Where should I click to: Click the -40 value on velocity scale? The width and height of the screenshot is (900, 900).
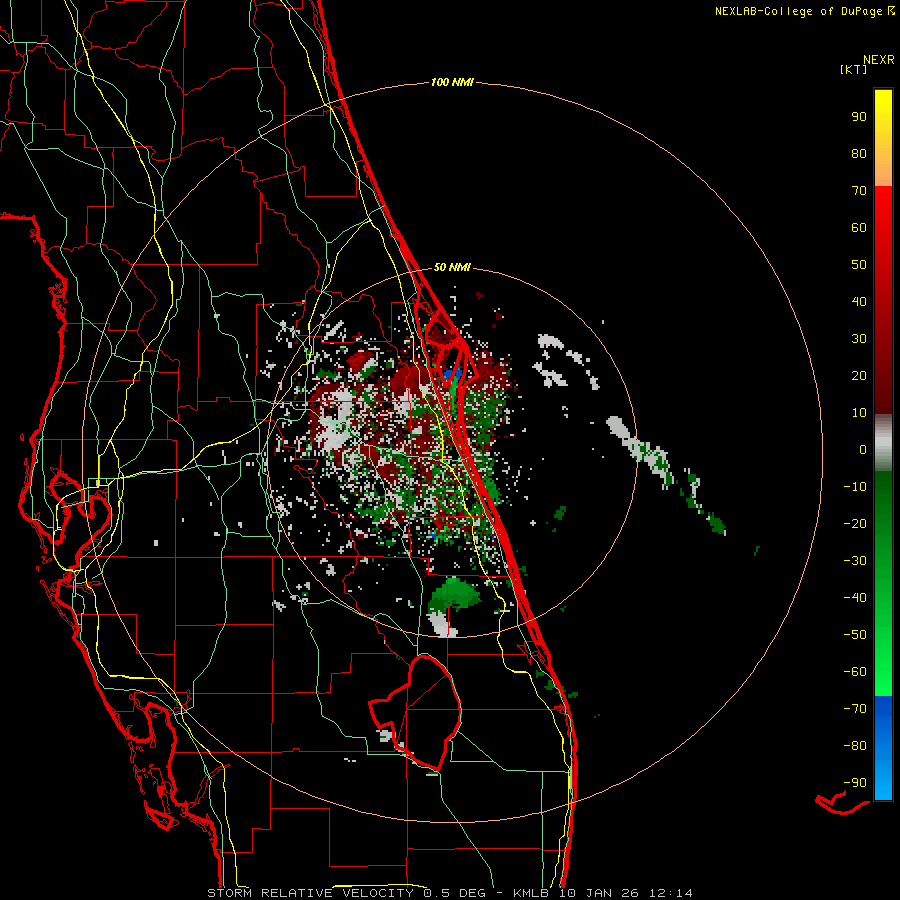click(x=855, y=598)
